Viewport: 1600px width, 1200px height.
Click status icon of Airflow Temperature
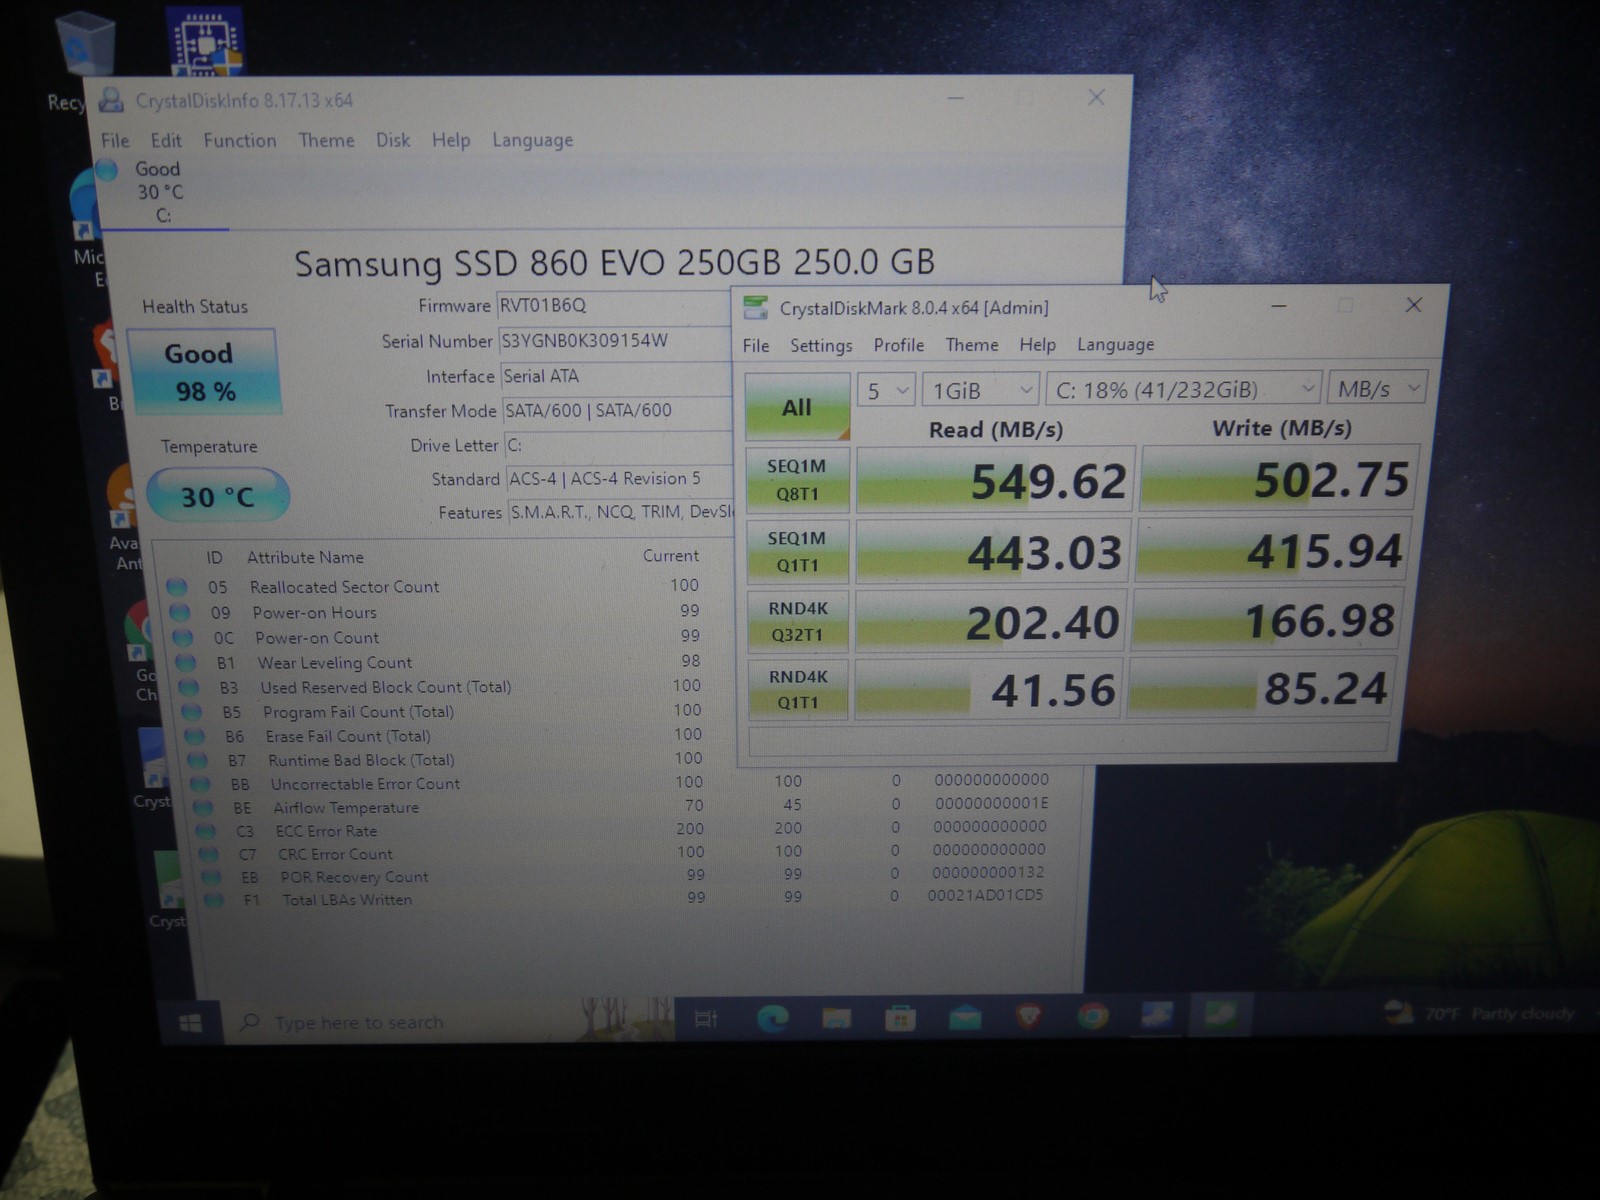coord(203,807)
